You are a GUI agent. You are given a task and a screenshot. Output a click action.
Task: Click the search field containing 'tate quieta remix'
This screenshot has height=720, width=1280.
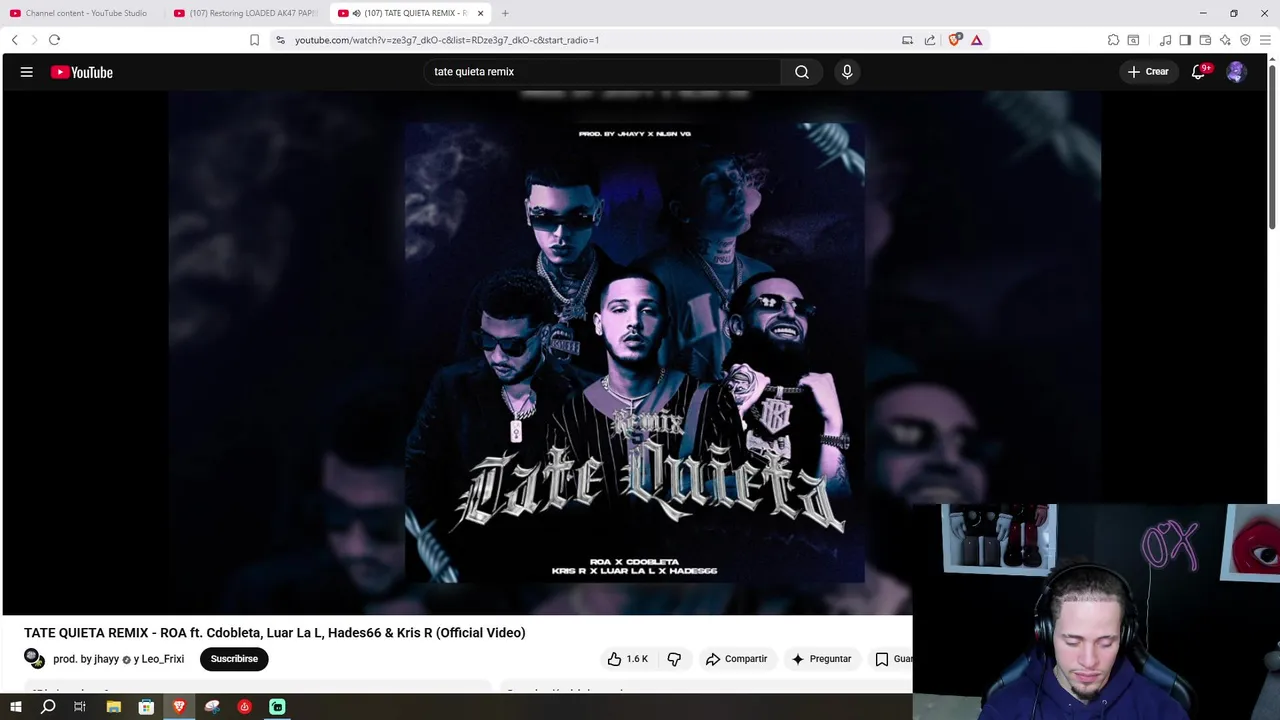603,72
